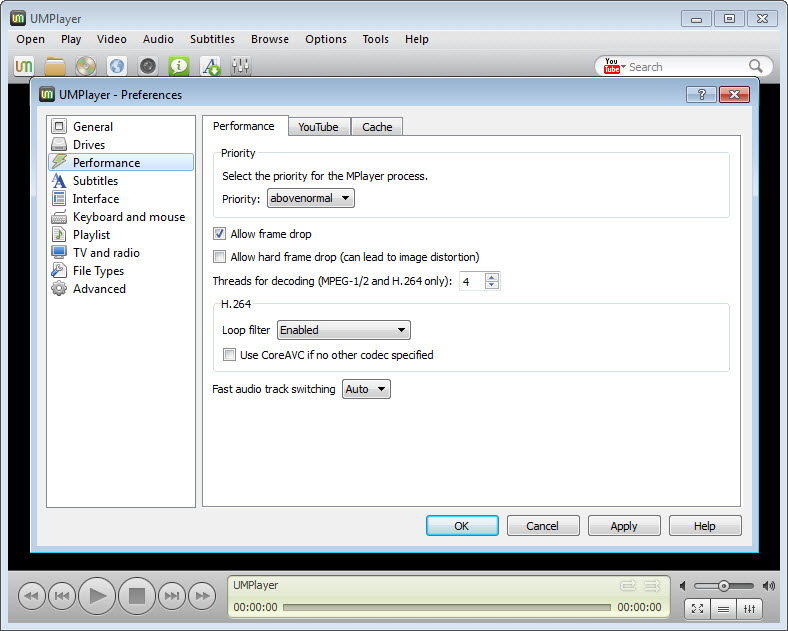Click OK to save preferences
This screenshot has width=788, height=631.
point(462,525)
